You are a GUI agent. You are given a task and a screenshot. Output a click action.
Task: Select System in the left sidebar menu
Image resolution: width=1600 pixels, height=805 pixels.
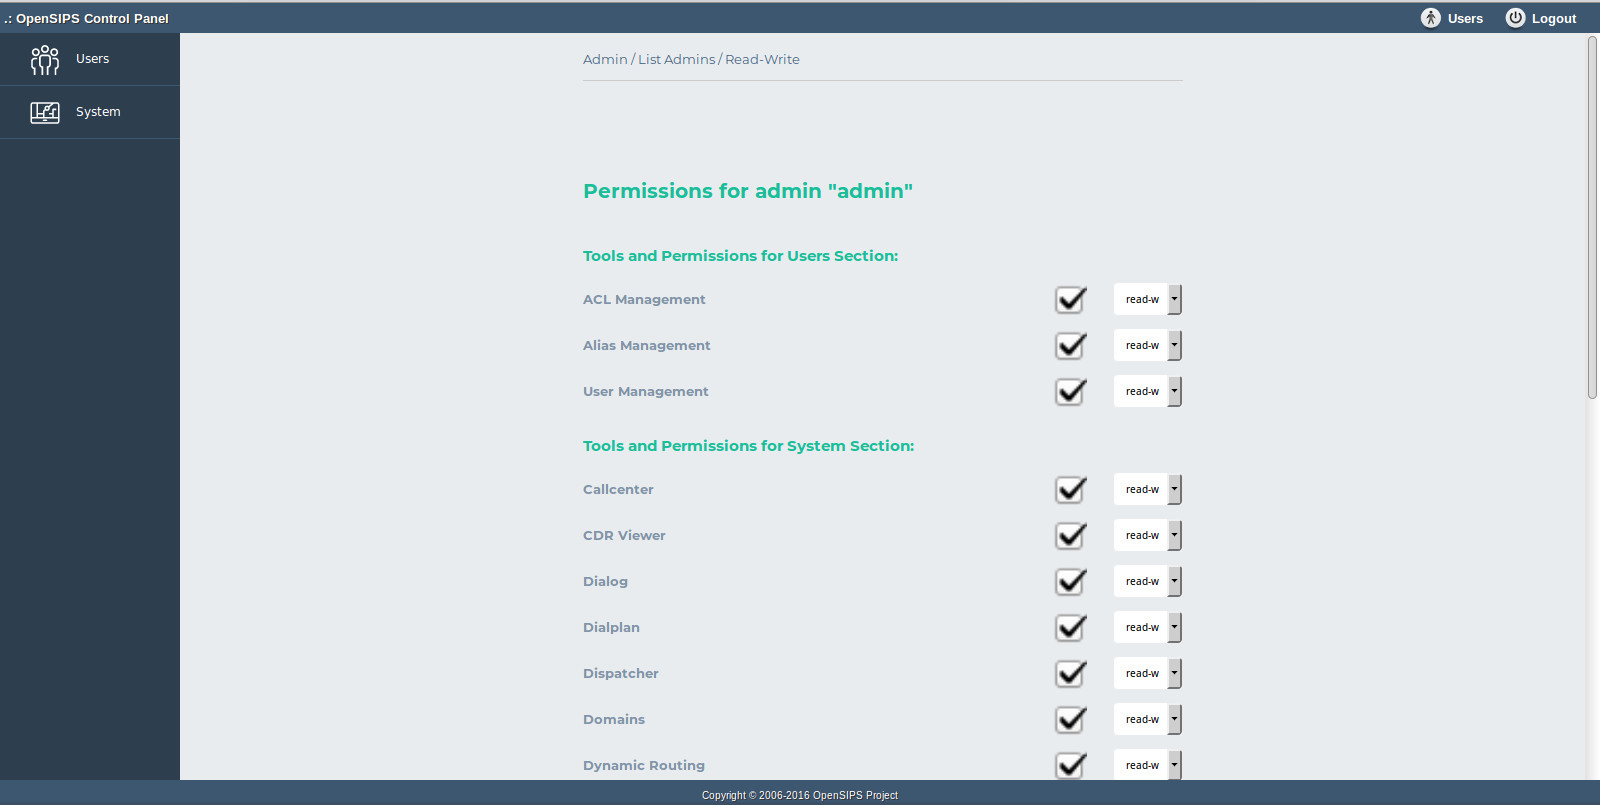90,112
